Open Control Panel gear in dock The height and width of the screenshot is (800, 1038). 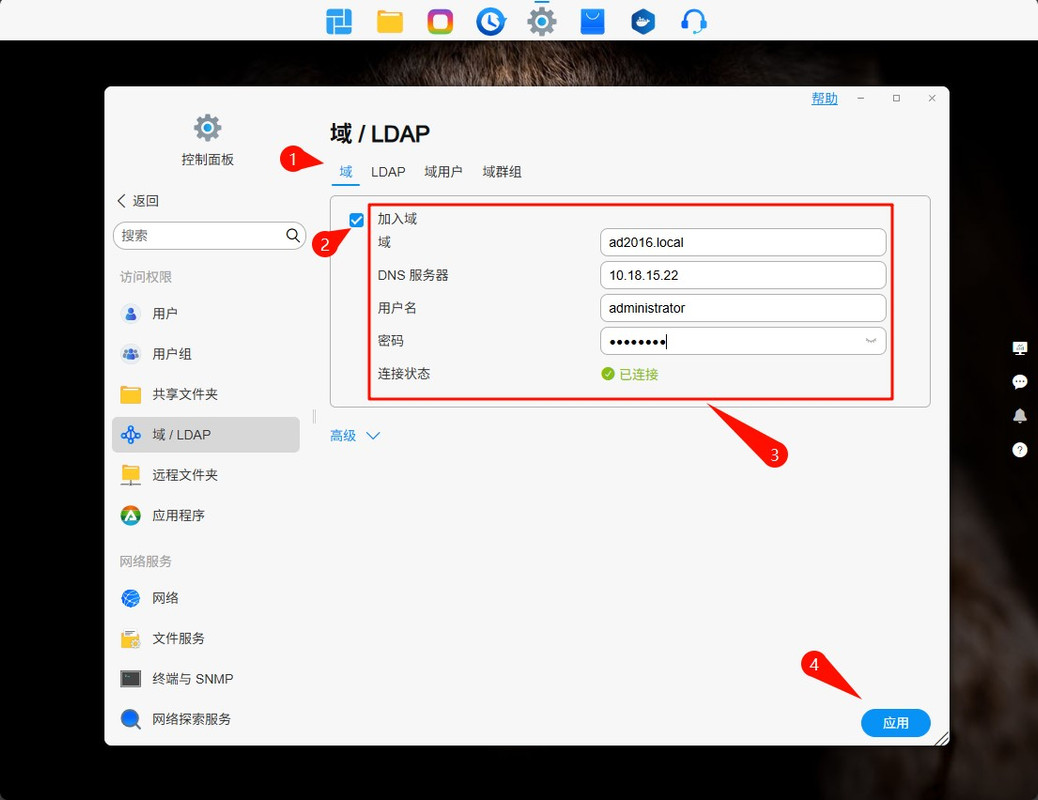click(x=542, y=22)
